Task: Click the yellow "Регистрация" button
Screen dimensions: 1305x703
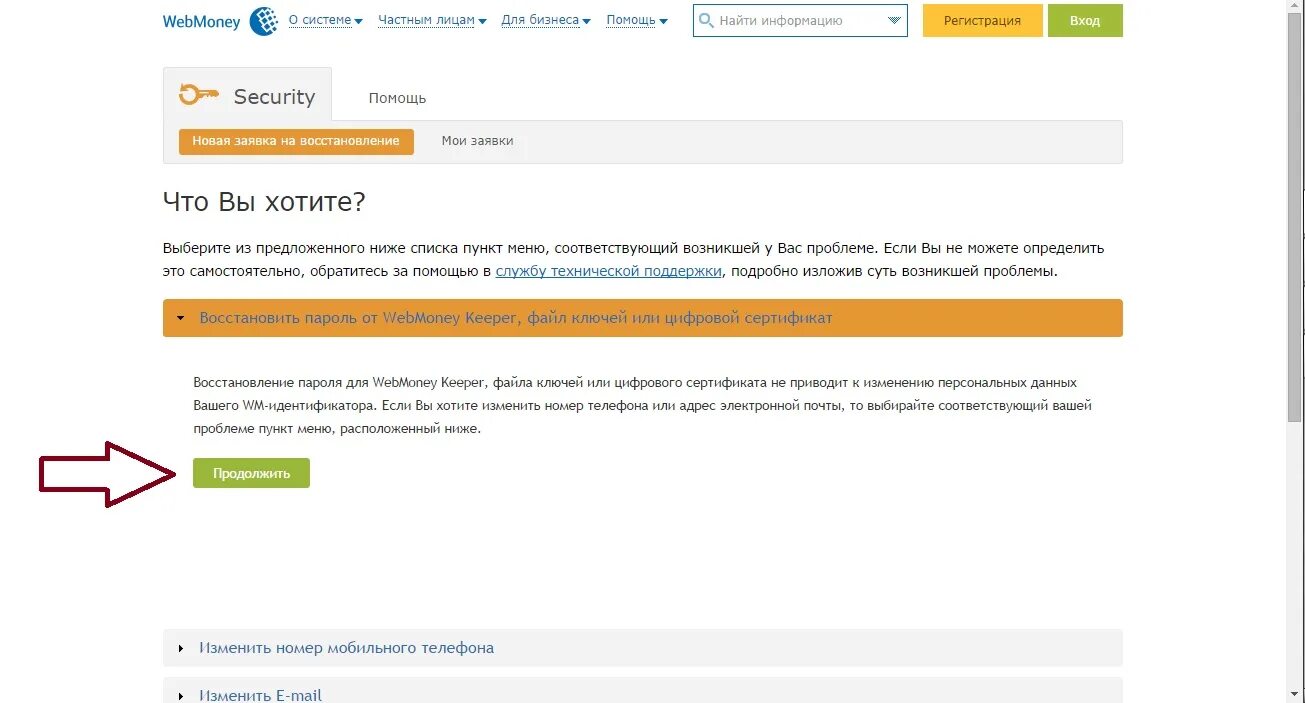Action: pyautogui.click(x=982, y=20)
